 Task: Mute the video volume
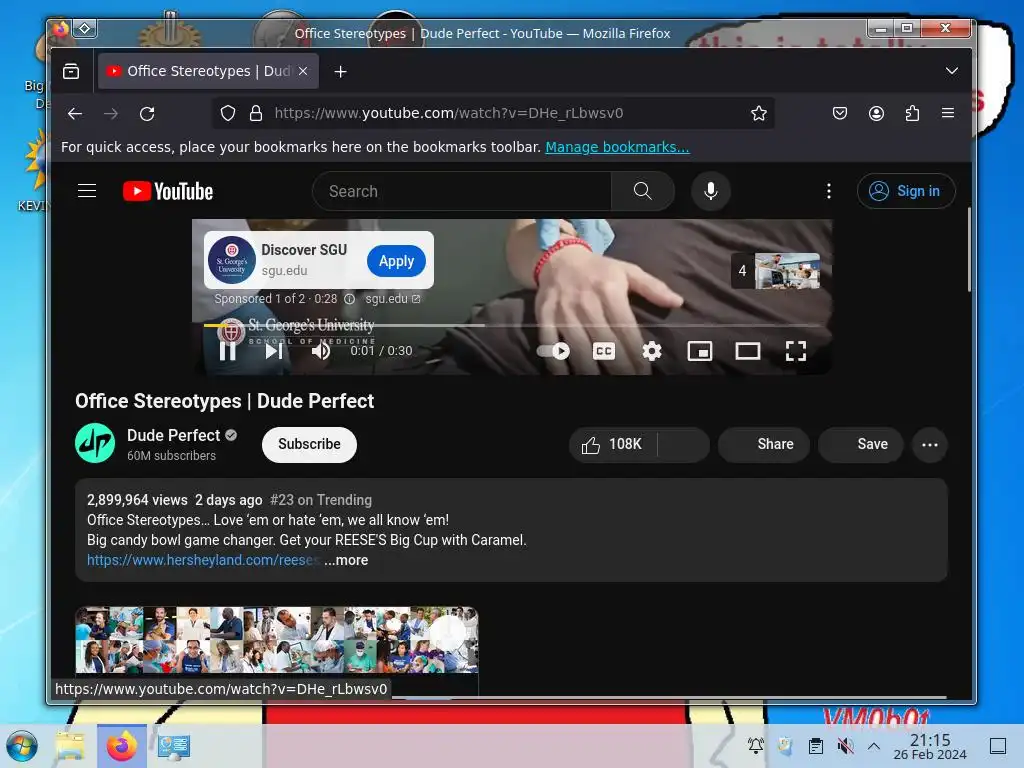[x=321, y=351]
